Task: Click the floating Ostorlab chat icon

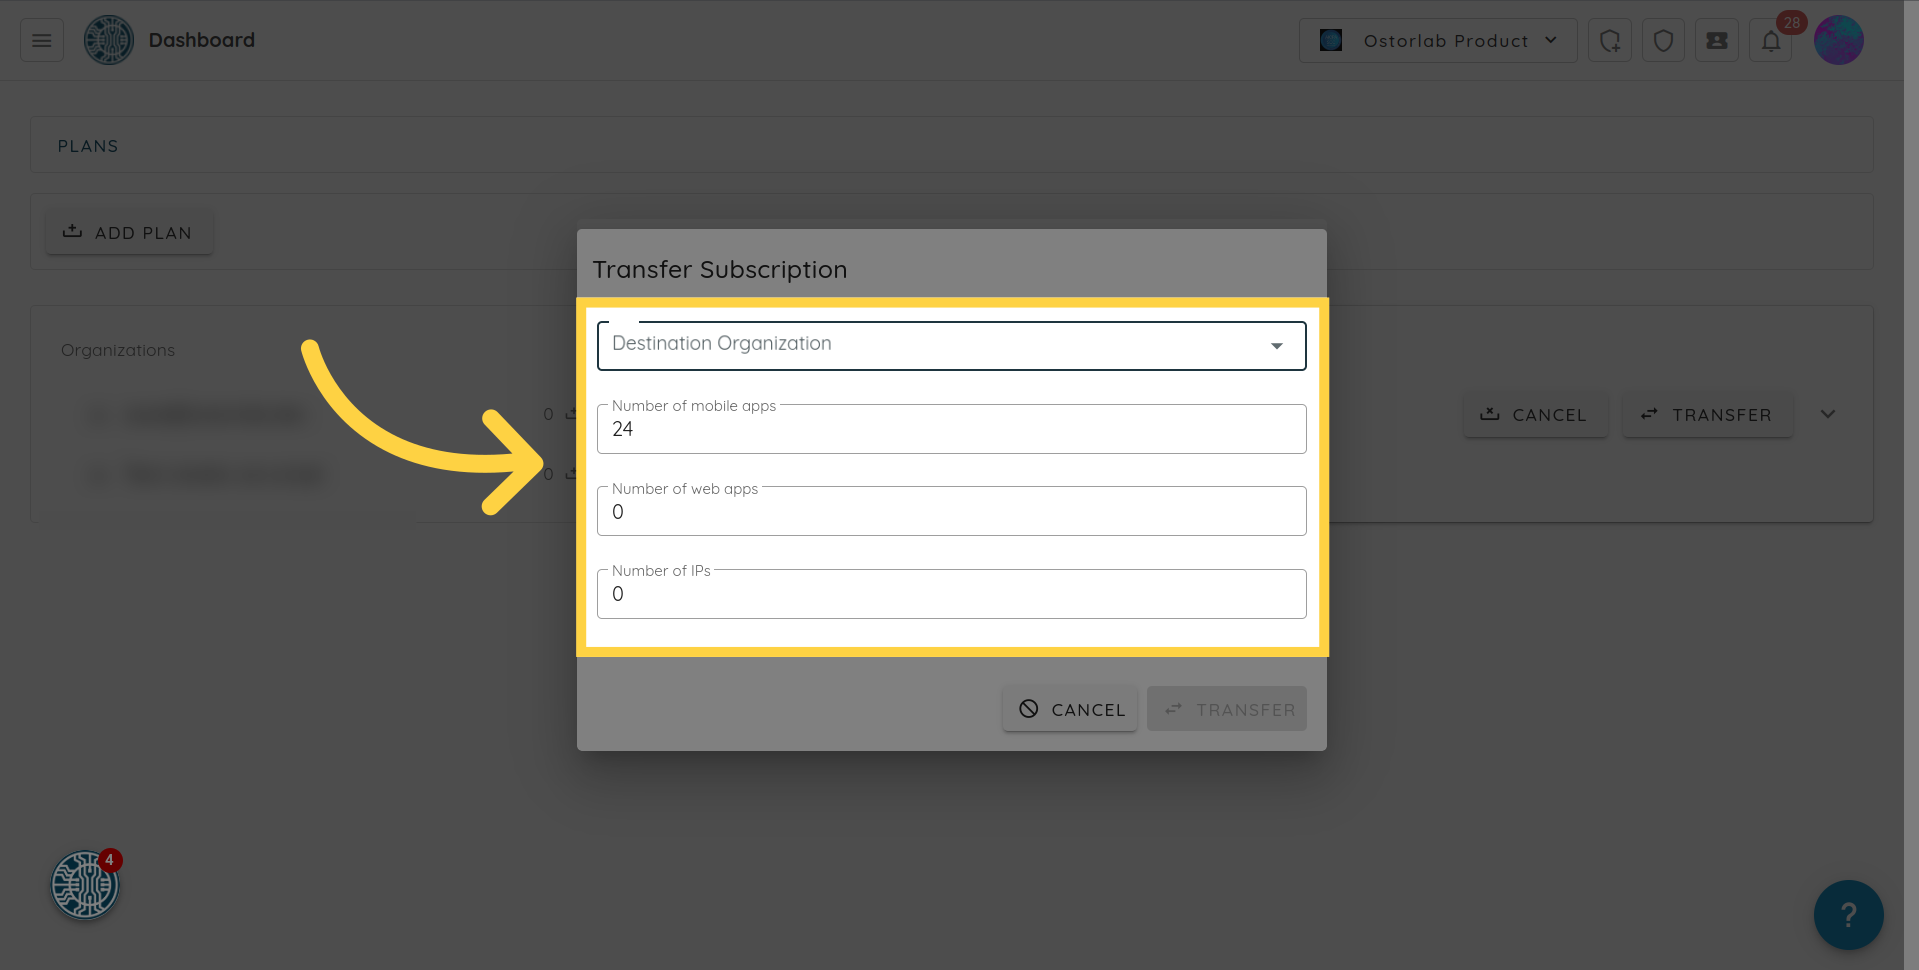Action: [x=85, y=885]
